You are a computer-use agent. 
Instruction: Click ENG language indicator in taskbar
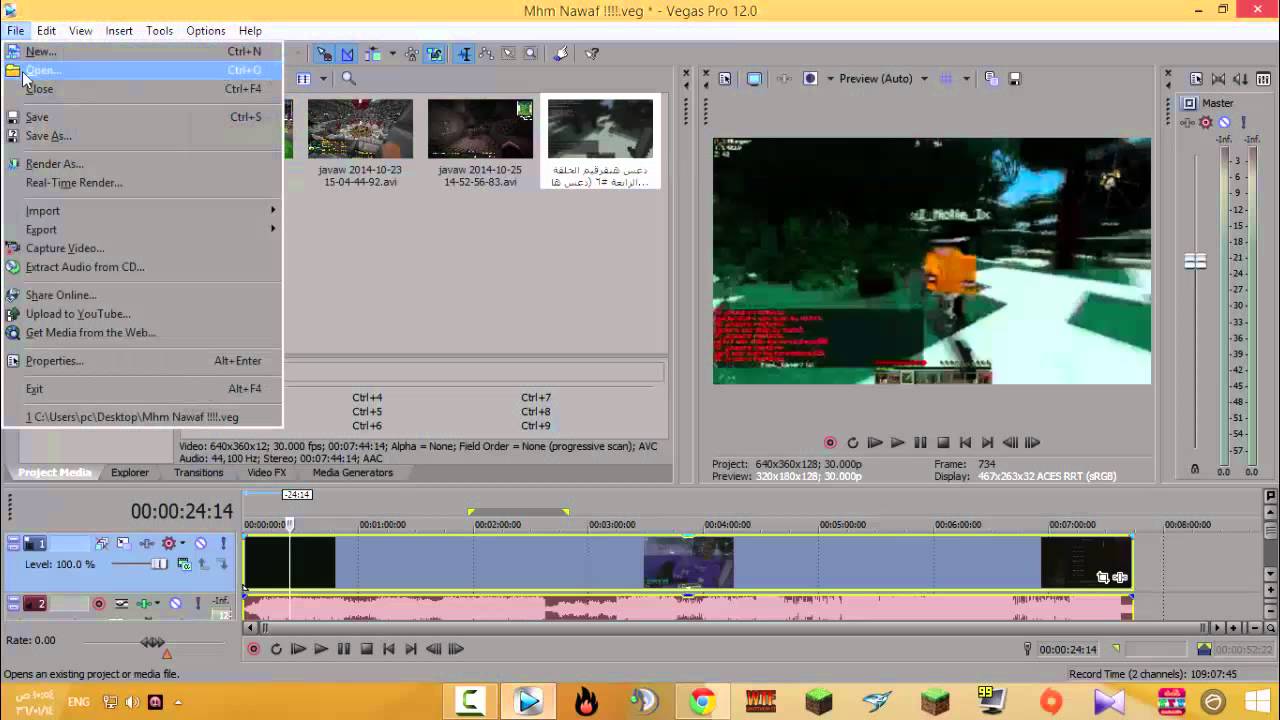click(x=78, y=702)
